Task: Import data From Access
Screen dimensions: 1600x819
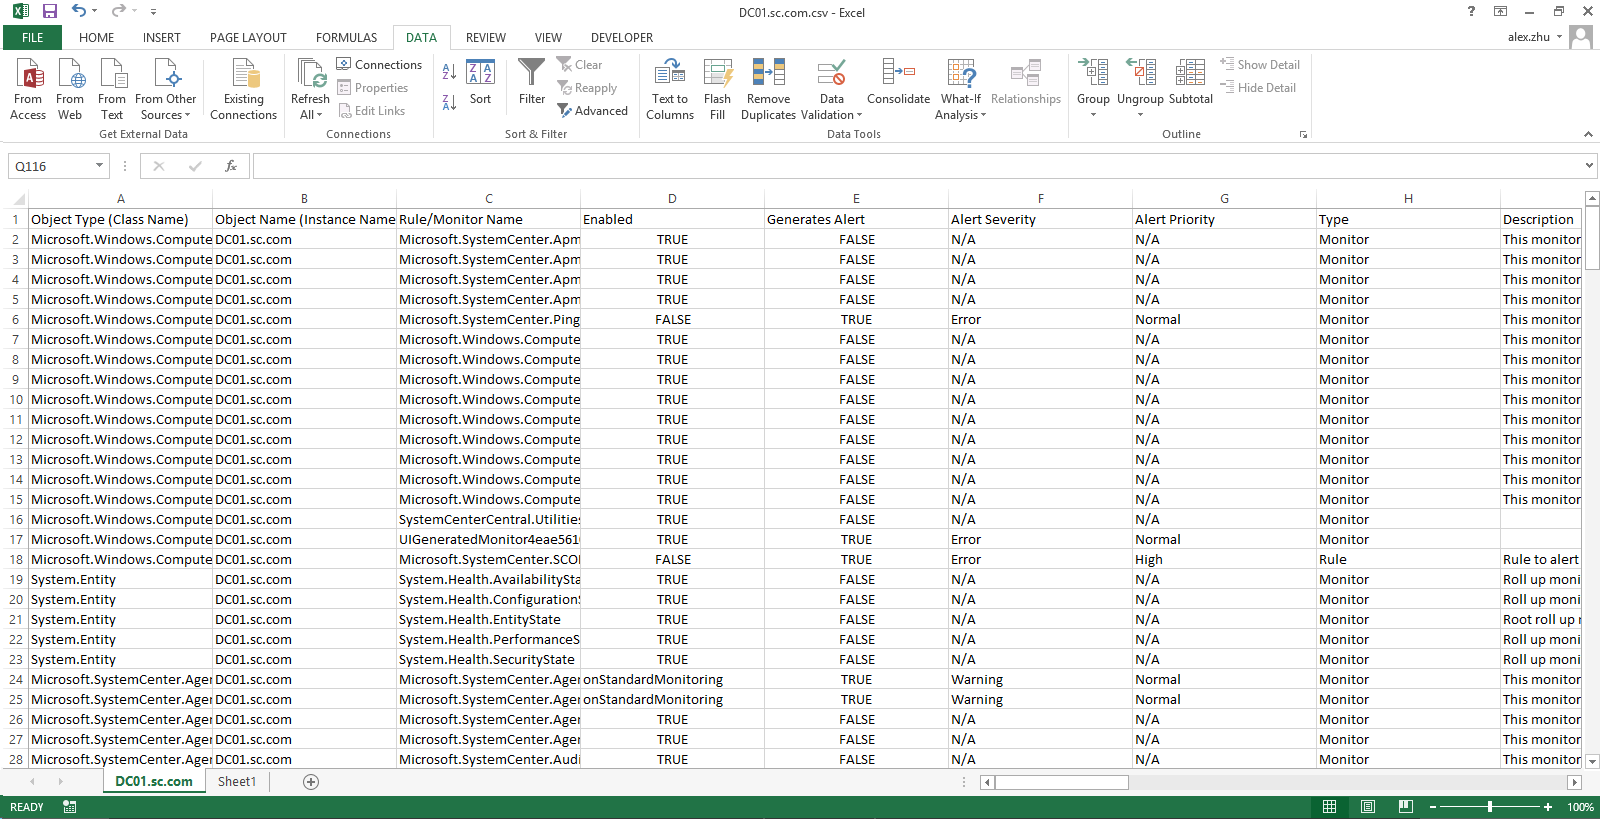Action: [28, 89]
